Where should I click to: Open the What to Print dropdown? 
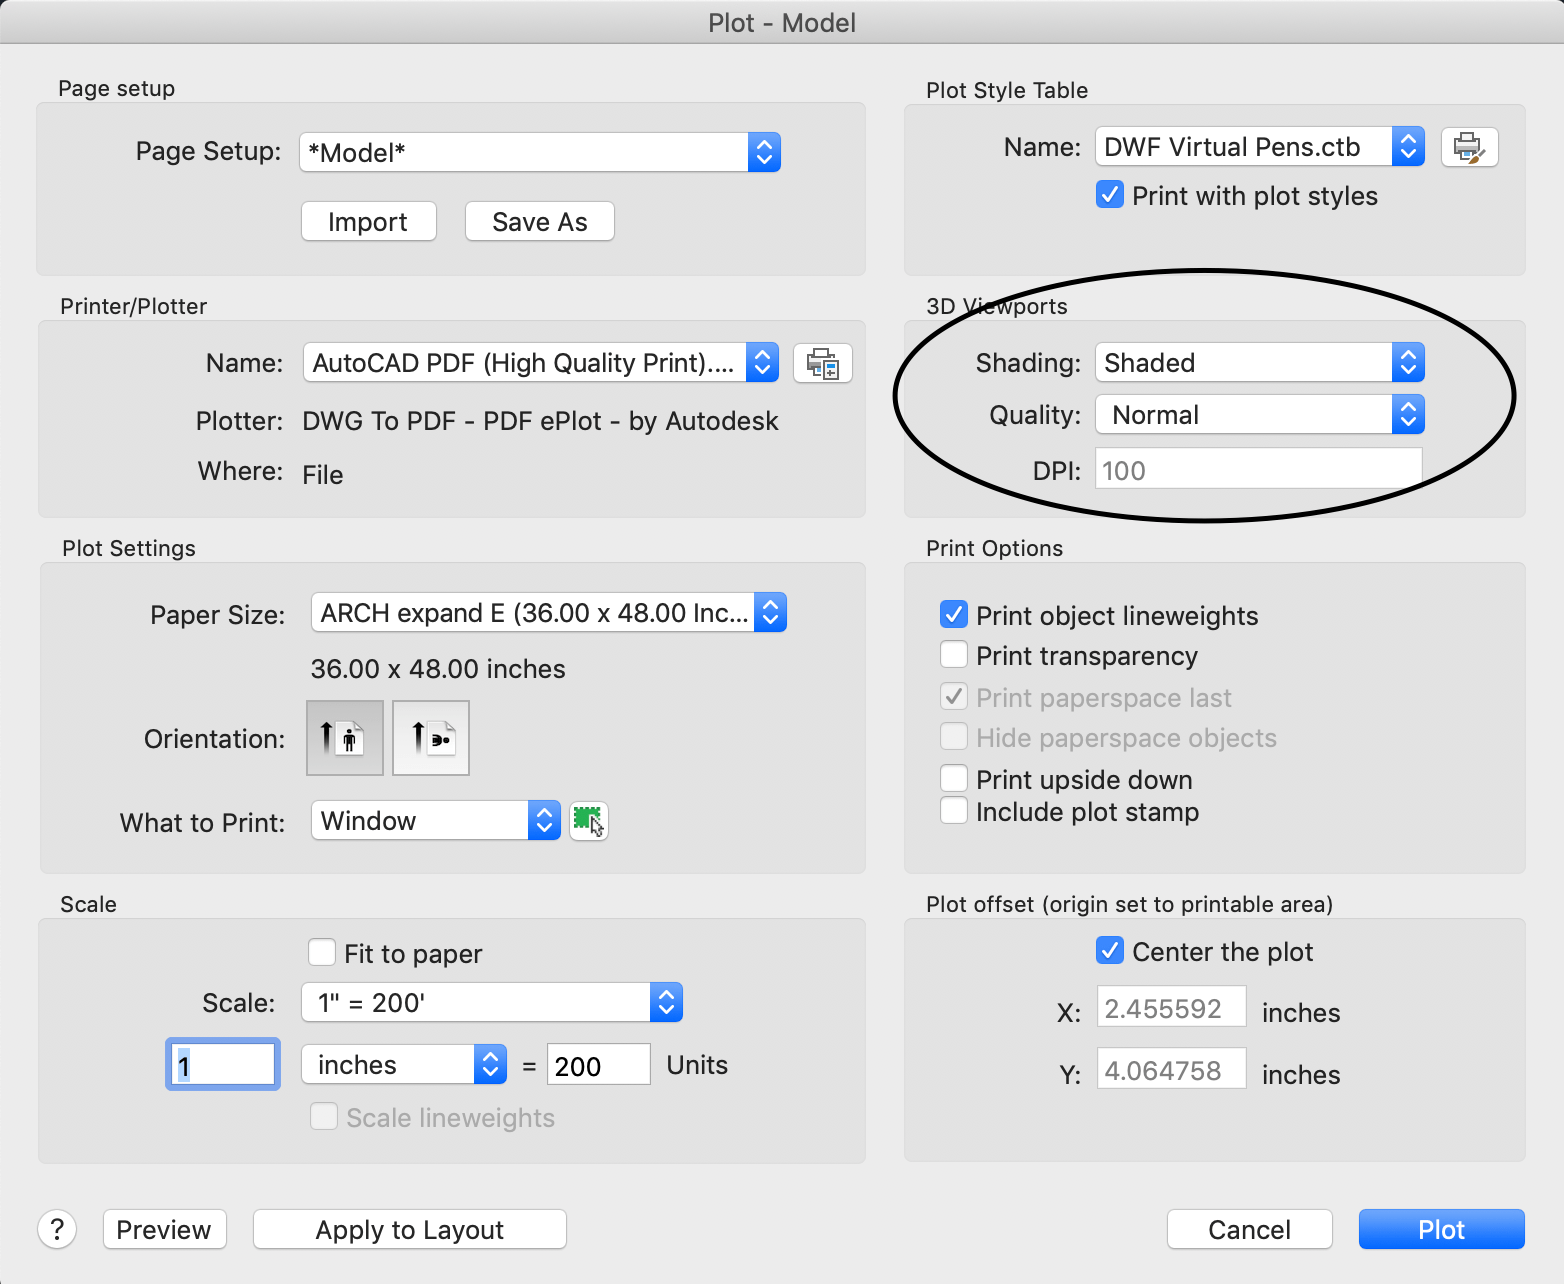coord(436,820)
